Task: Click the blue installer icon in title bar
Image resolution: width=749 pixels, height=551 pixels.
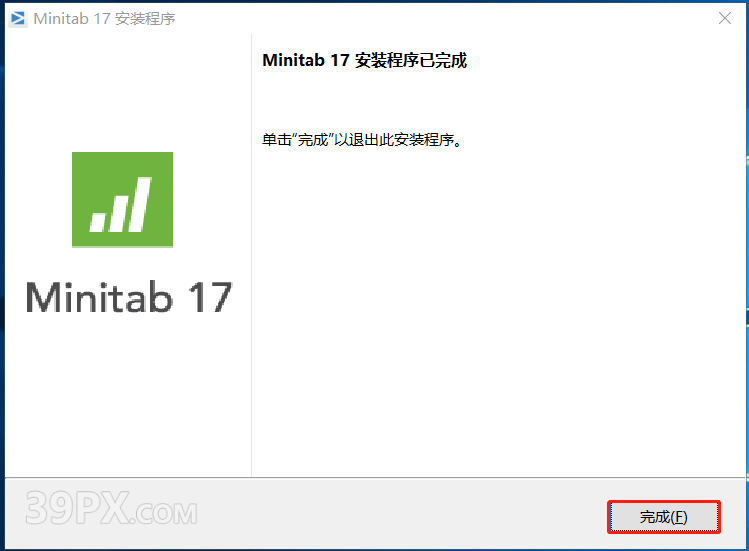Action: [x=18, y=18]
